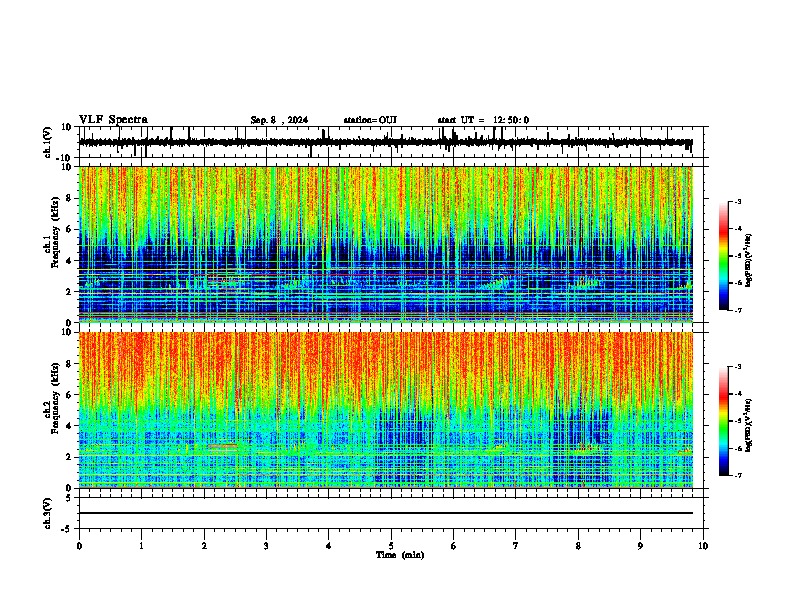Image resolution: width=792 pixels, height=612 pixels.
Task: Click the "ch.3(V)" axis label
Action: (47, 513)
